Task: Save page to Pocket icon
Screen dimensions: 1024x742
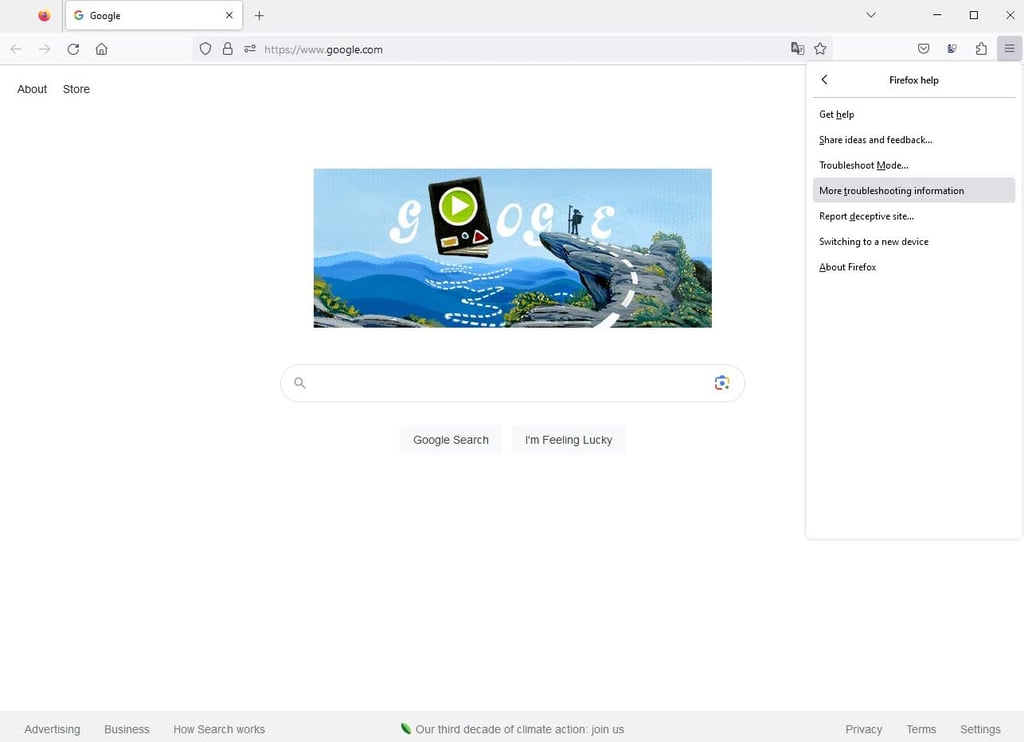Action: [923, 49]
